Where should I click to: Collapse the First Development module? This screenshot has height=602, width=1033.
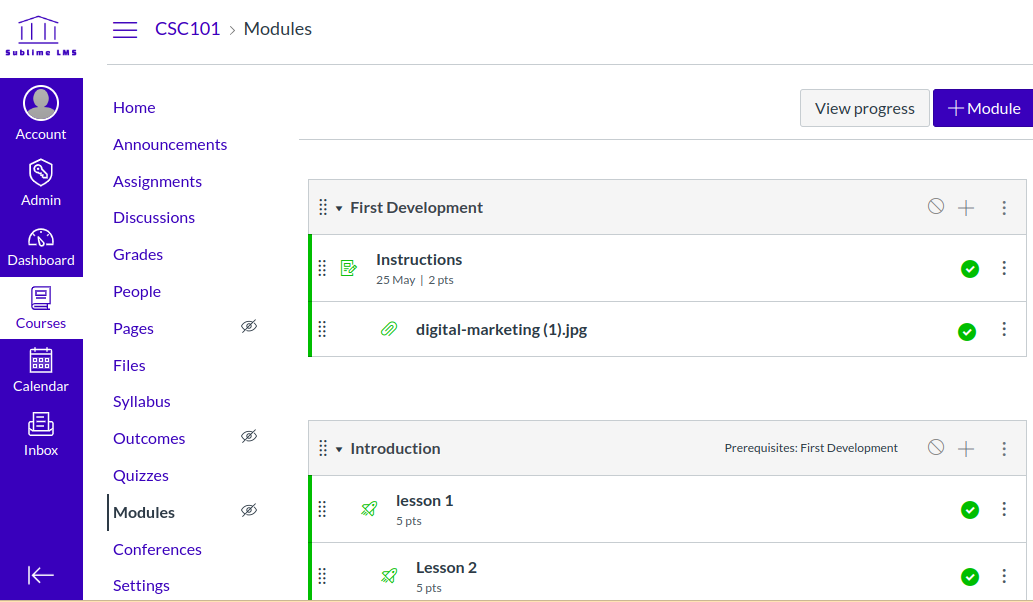[x=339, y=208]
